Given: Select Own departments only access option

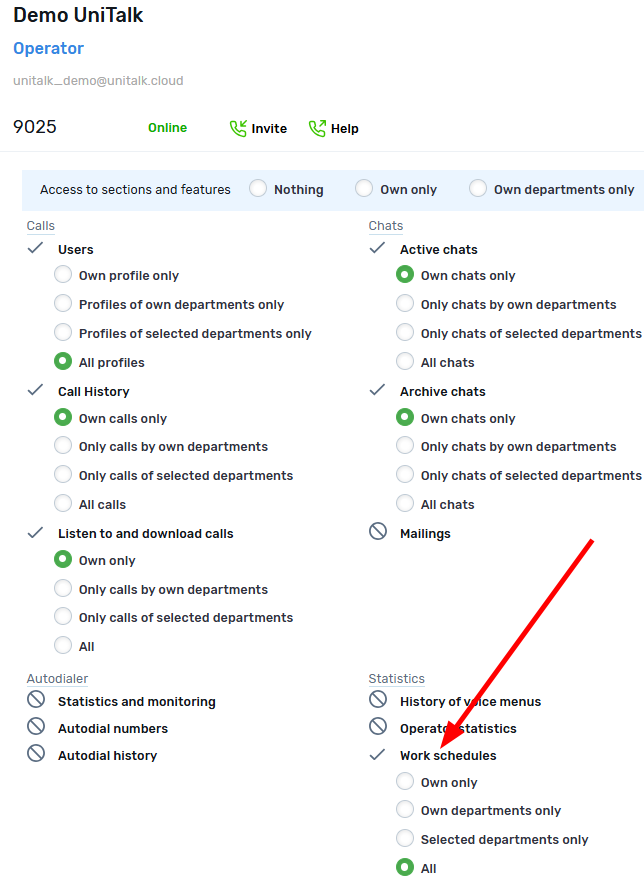Looking at the screenshot, I should coord(478,189).
